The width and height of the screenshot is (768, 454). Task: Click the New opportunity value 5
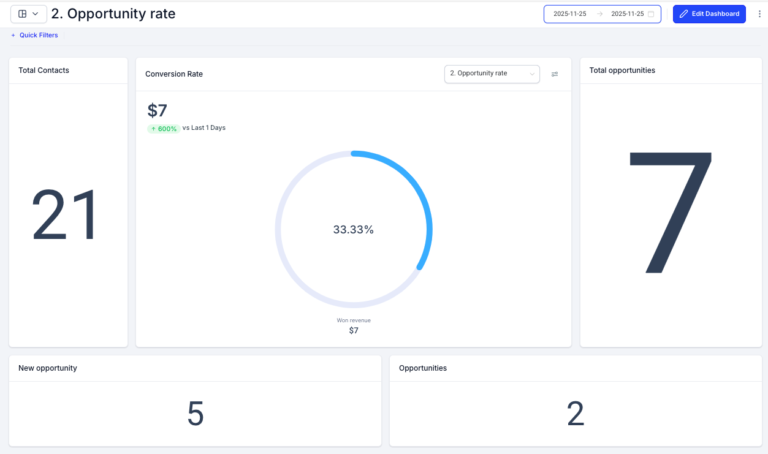tap(195, 413)
